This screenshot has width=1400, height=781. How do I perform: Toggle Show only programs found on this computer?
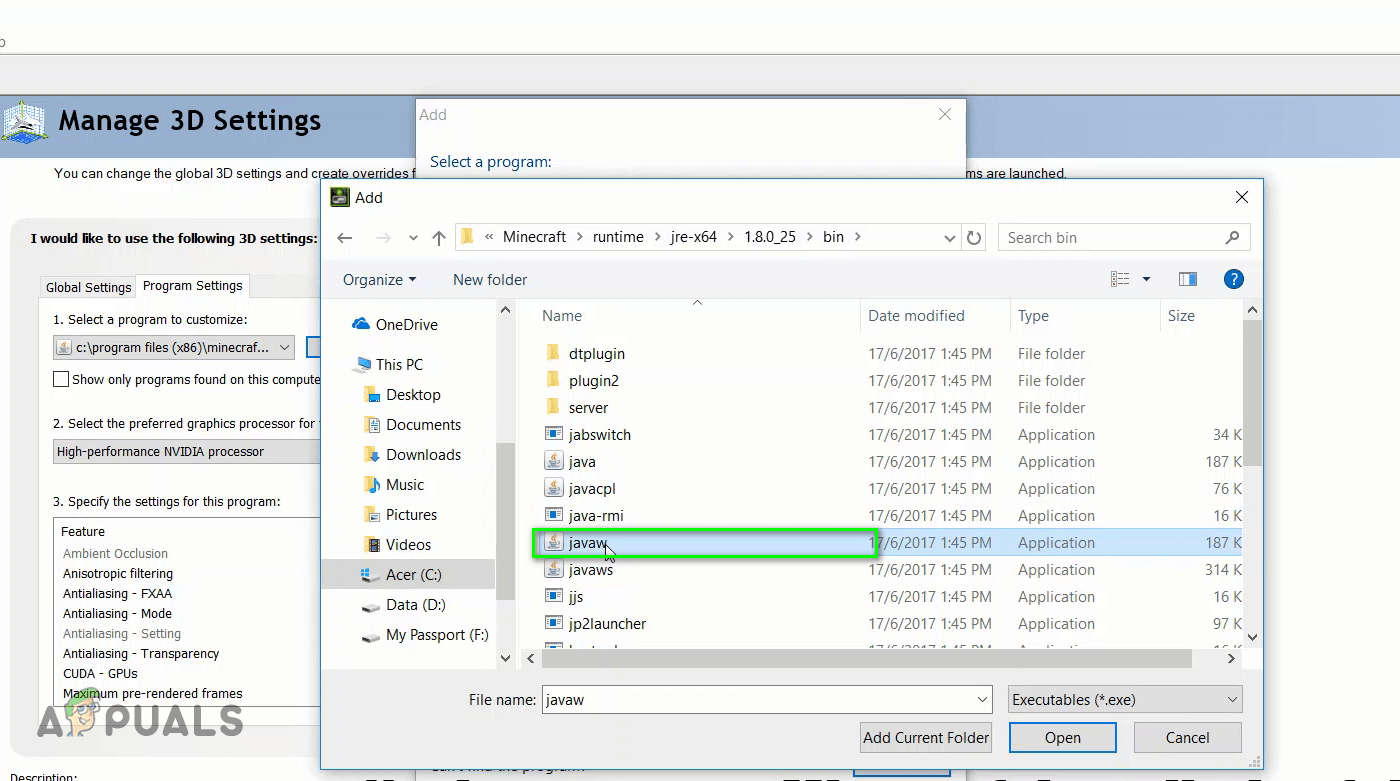[x=61, y=379]
